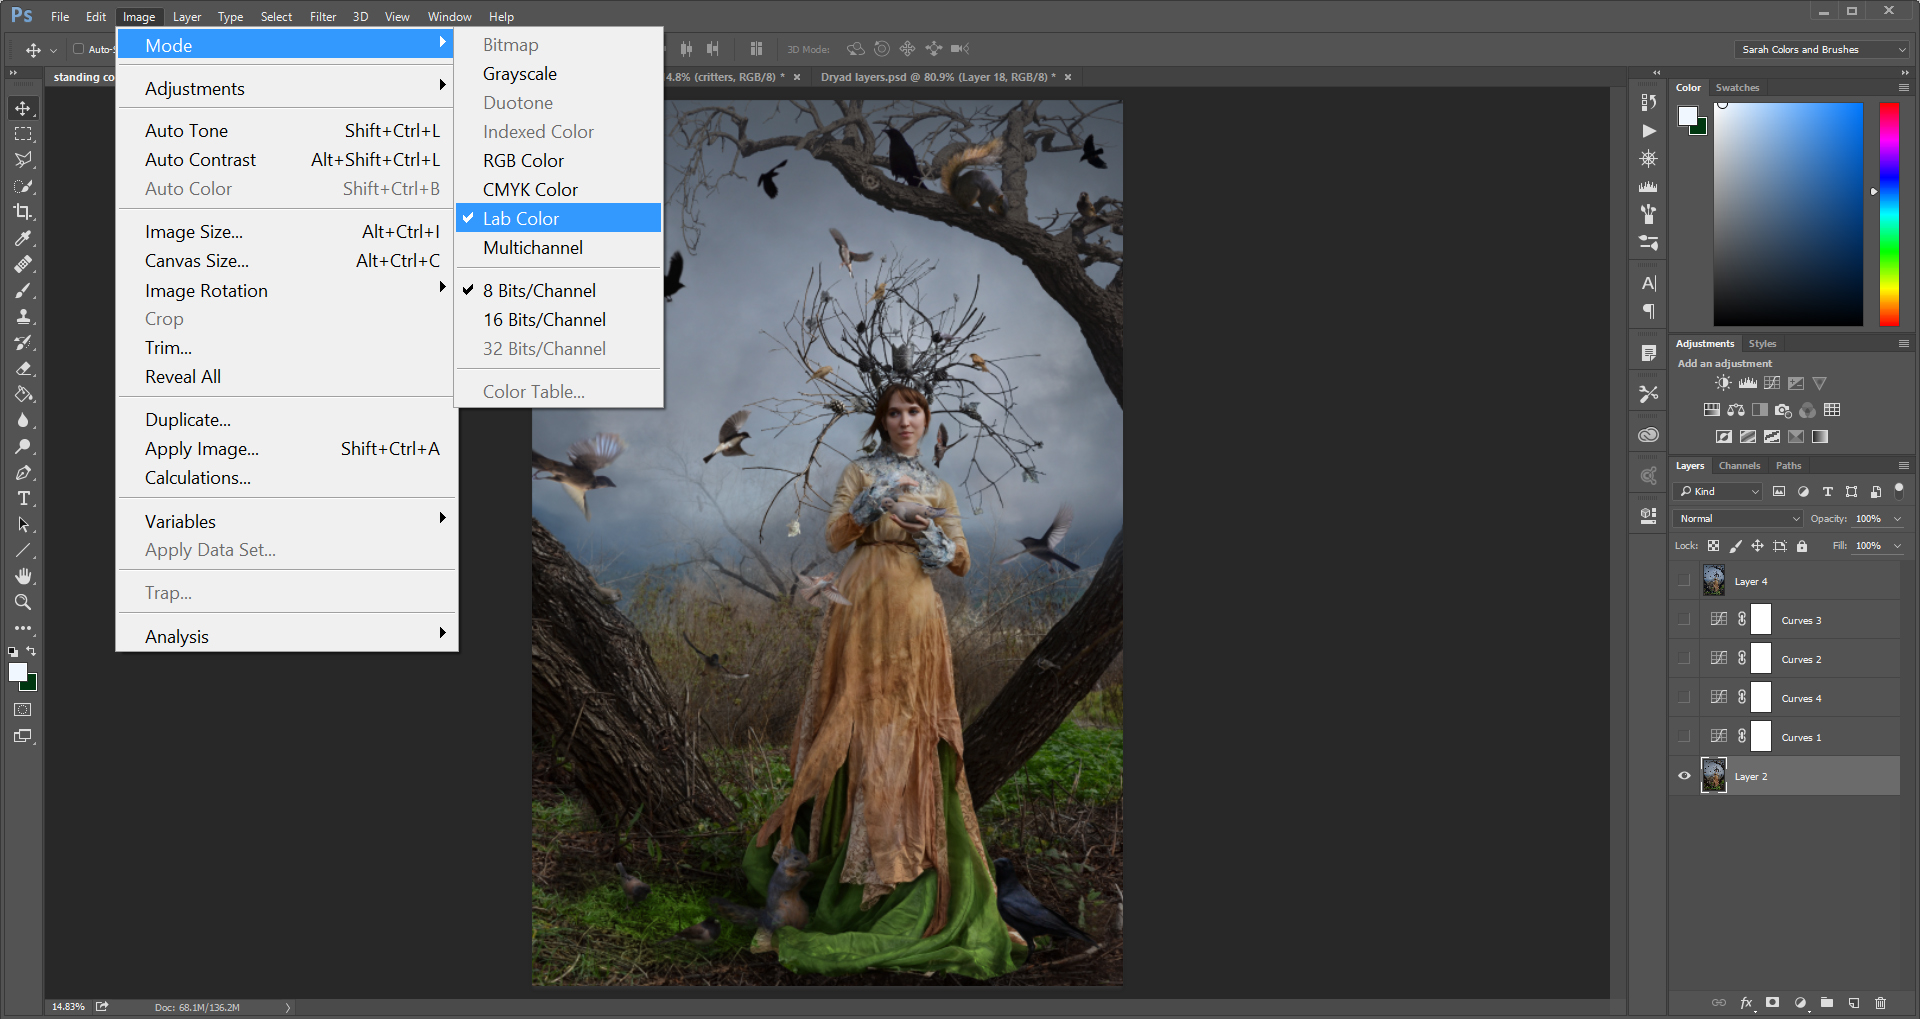Open the Image Size dialog
This screenshot has width=1920, height=1019.
194,232
